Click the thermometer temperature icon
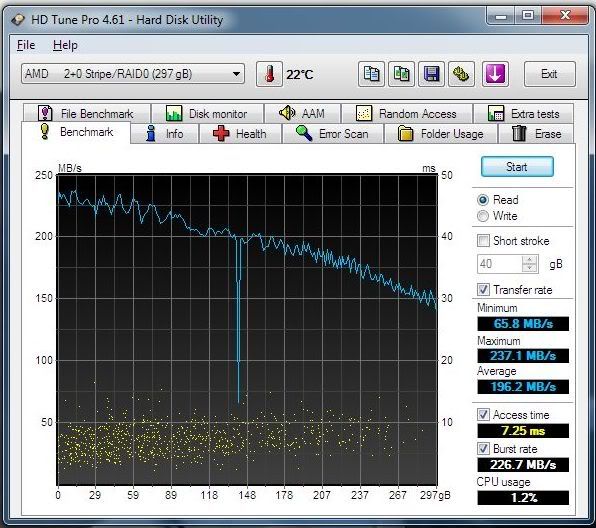Screen dimensions: 596x528 [x=269, y=74]
